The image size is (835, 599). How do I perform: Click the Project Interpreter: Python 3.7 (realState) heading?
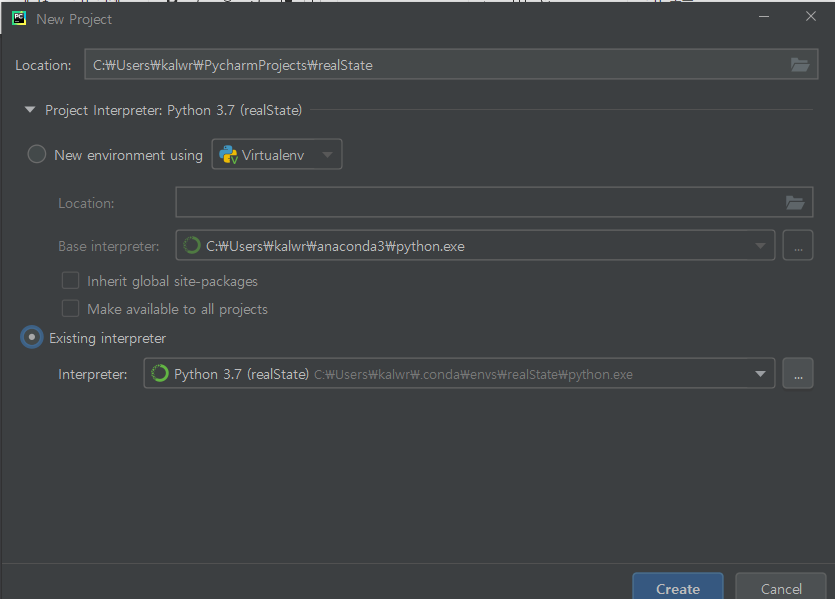[173, 110]
